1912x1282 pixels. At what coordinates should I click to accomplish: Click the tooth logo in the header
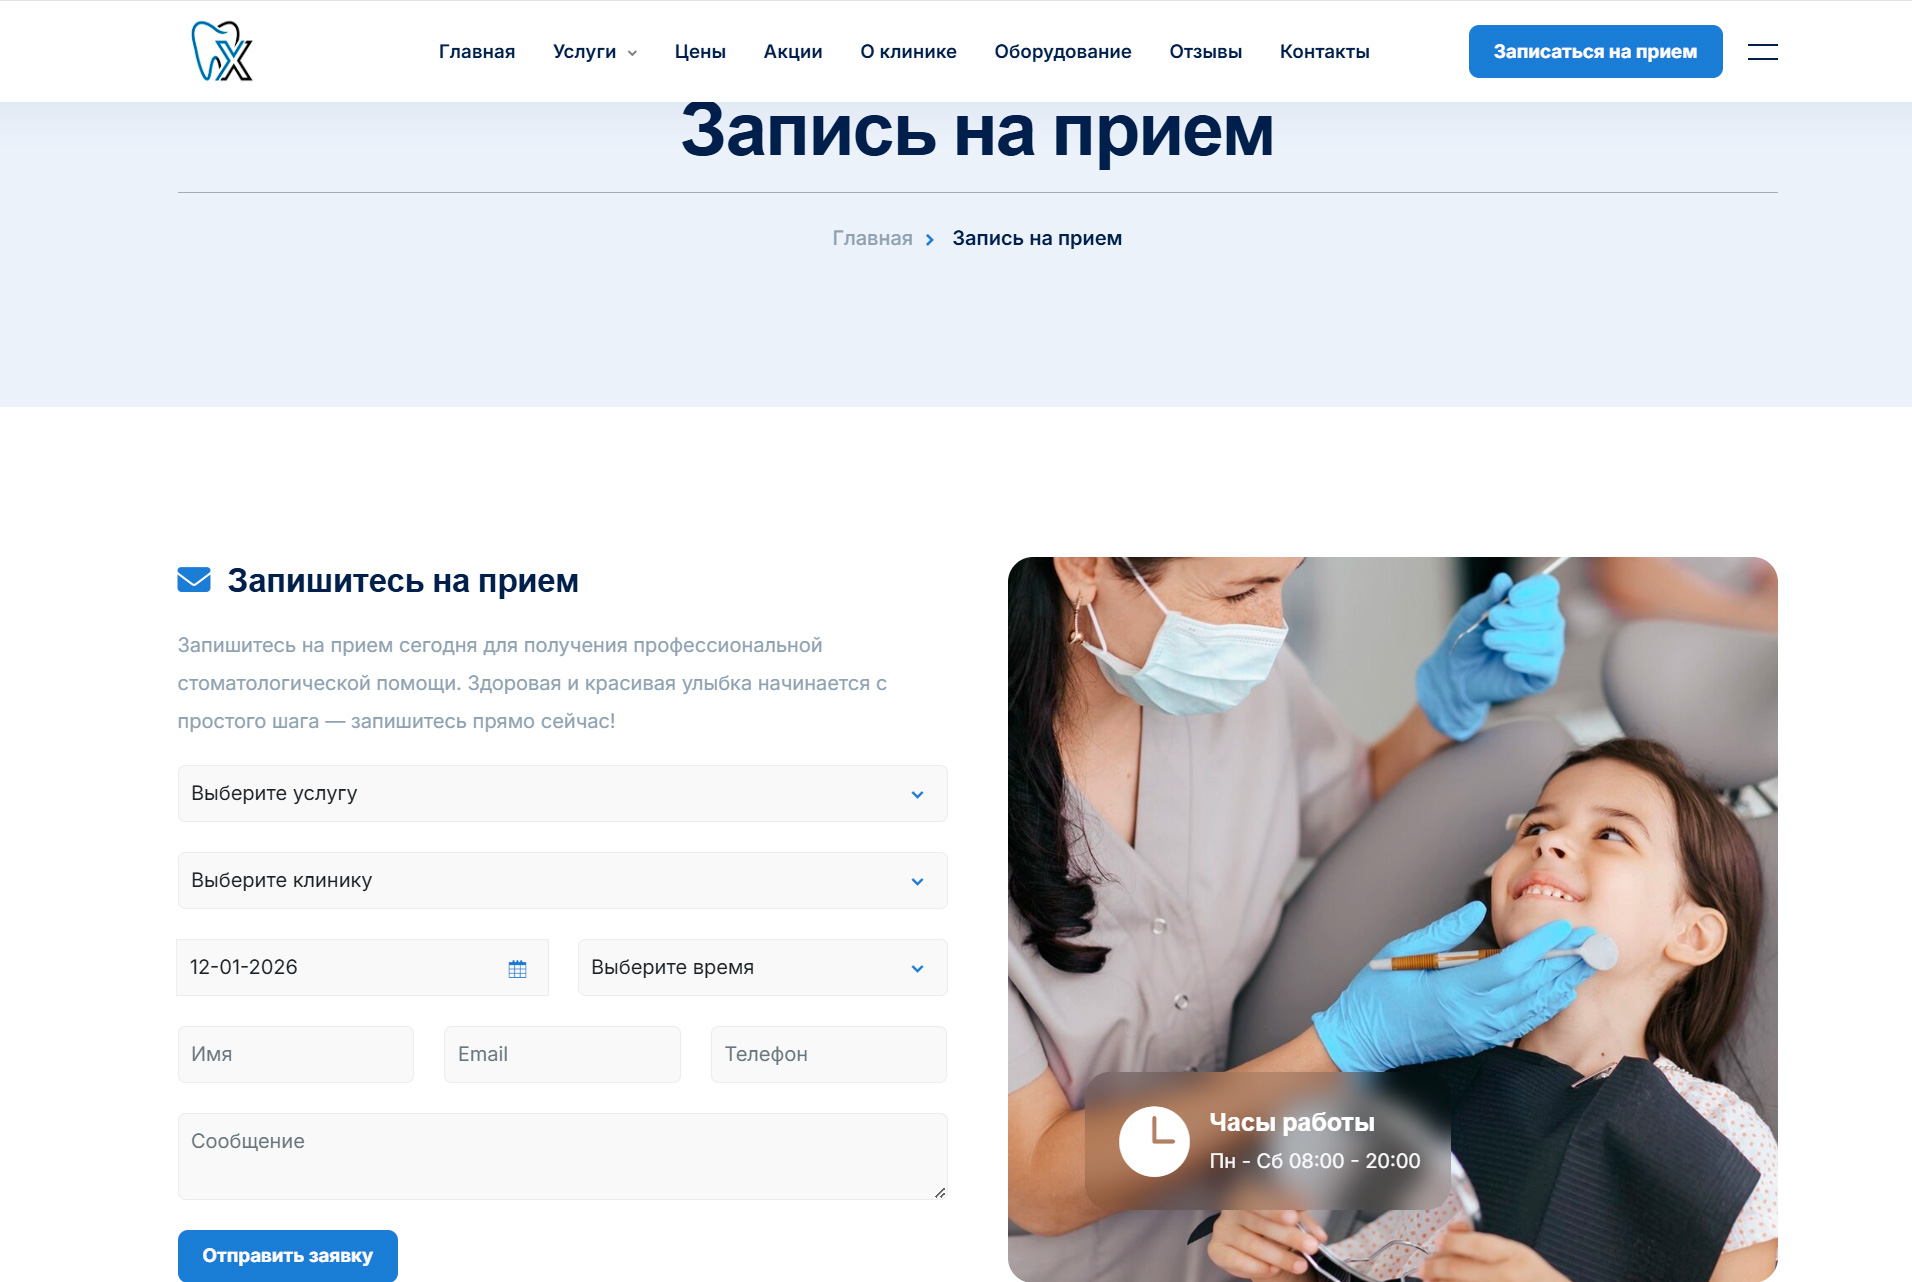[x=222, y=51]
